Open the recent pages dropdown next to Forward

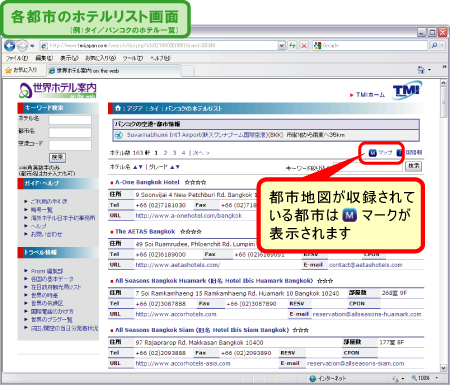(x=32, y=46)
